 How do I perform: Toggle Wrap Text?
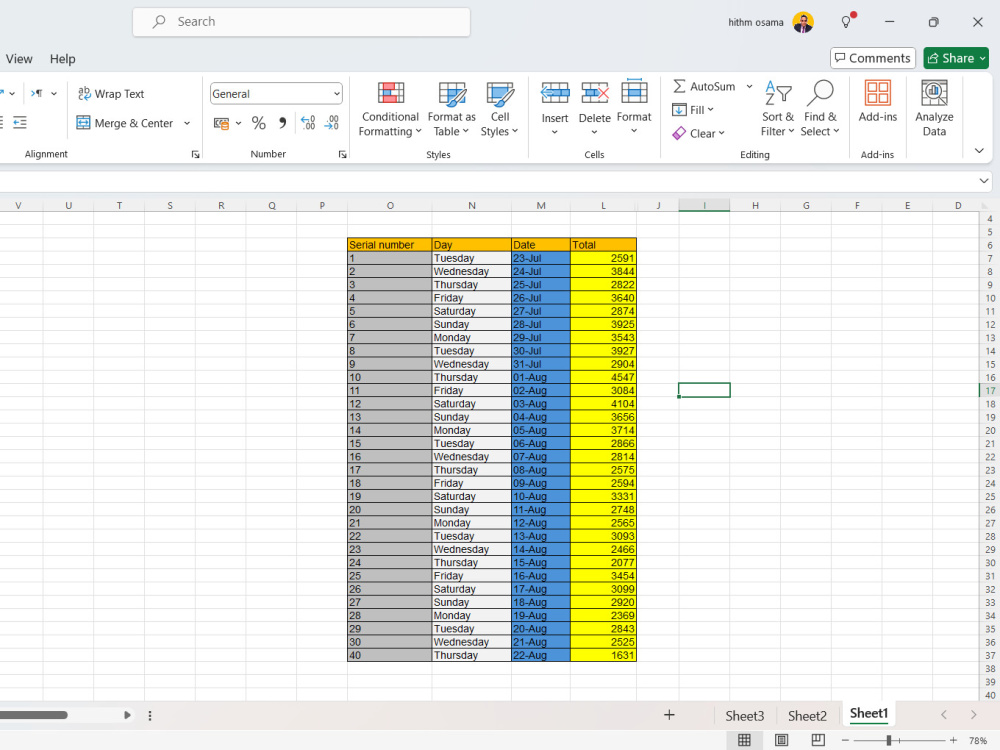click(111, 94)
